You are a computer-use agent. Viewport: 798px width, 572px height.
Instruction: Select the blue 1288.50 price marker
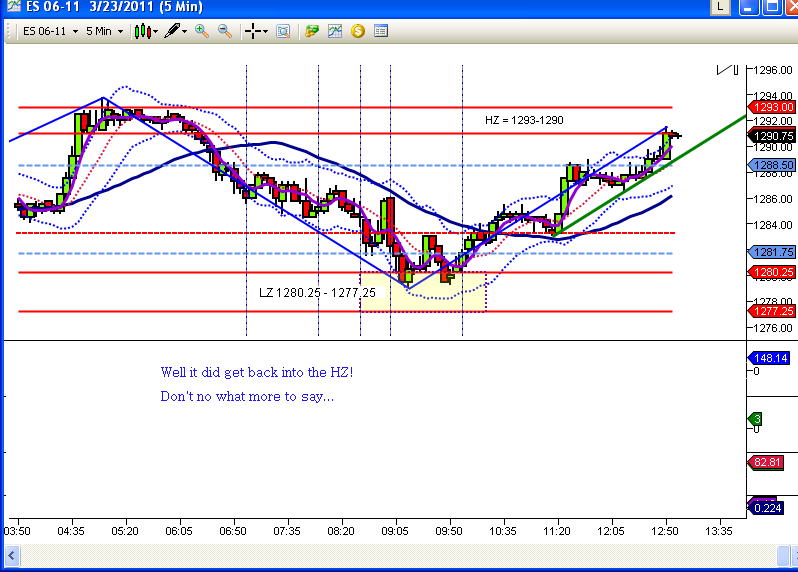tap(773, 165)
